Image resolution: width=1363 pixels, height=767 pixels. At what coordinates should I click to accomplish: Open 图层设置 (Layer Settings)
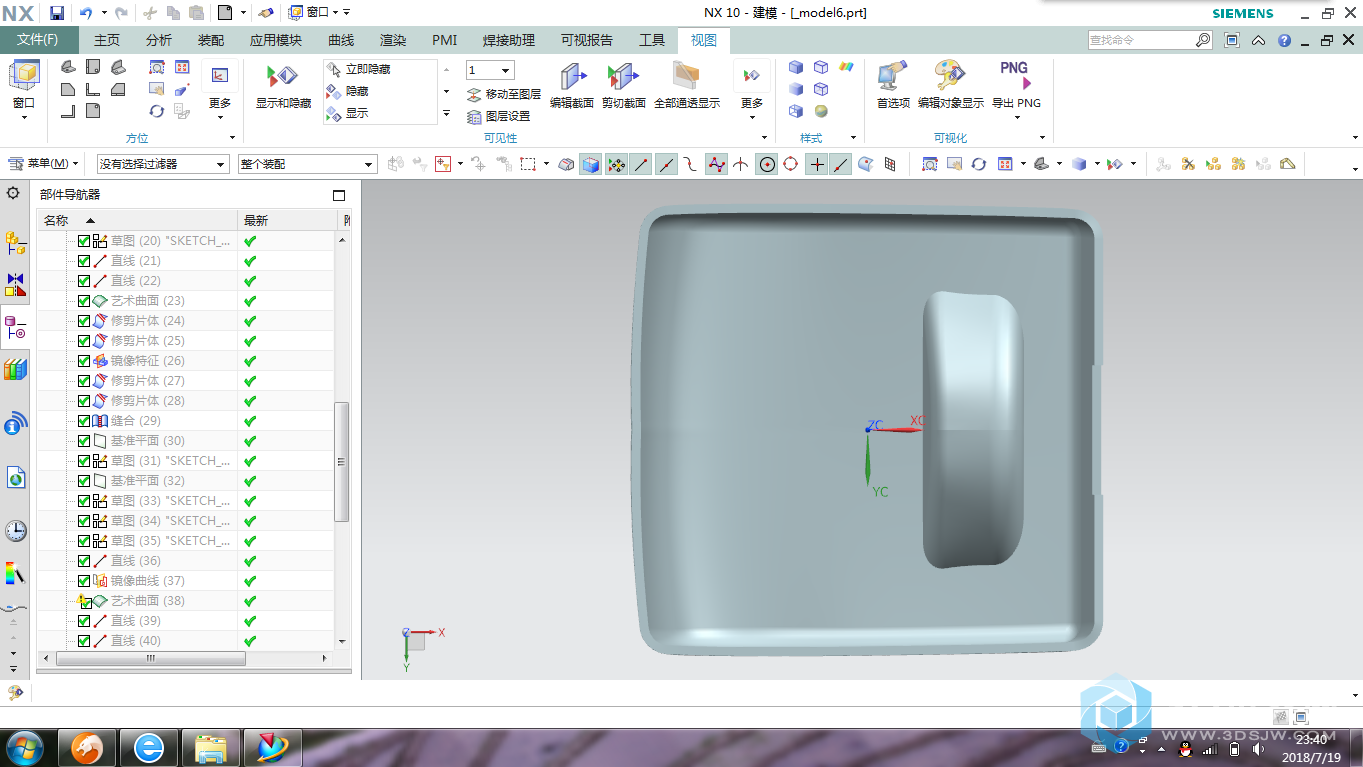(499, 116)
